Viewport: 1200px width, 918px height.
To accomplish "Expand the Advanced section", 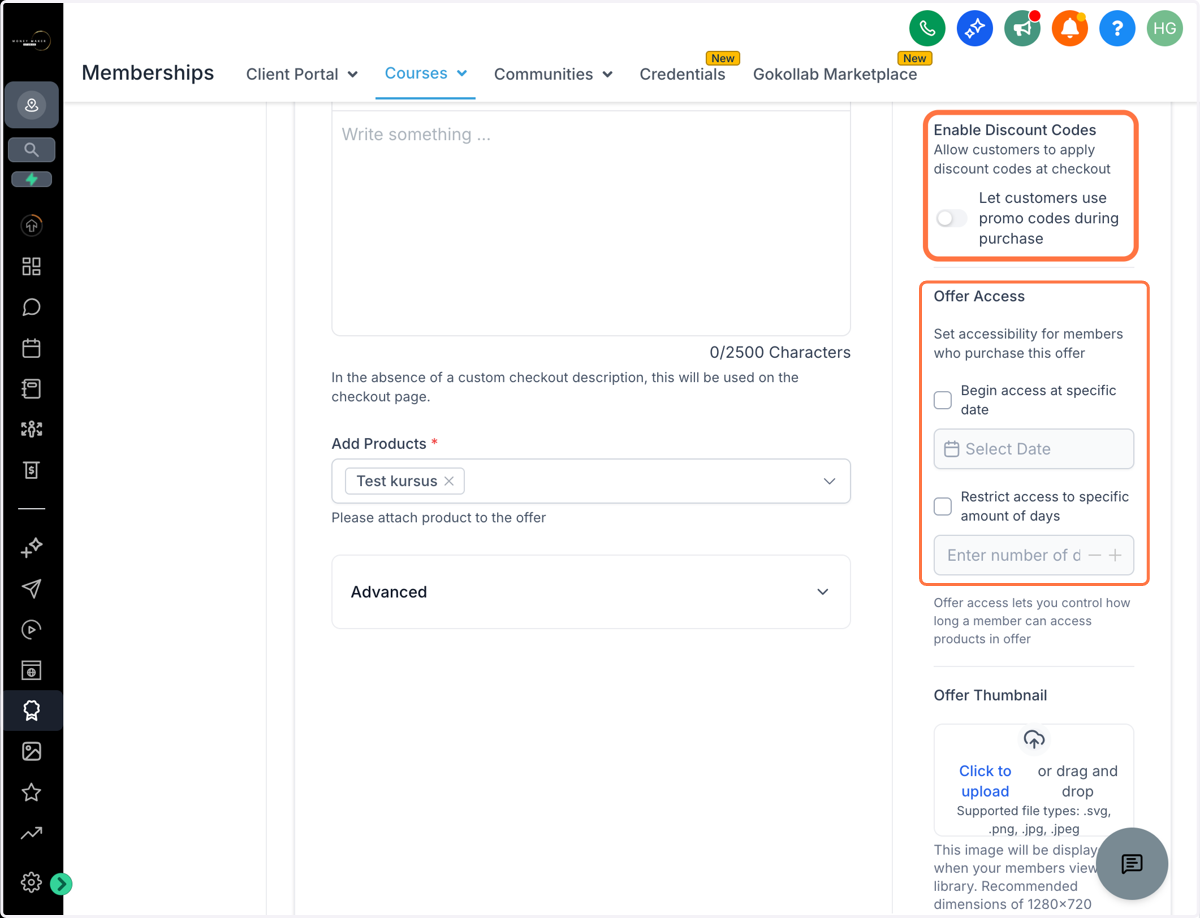I will [591, 592].
